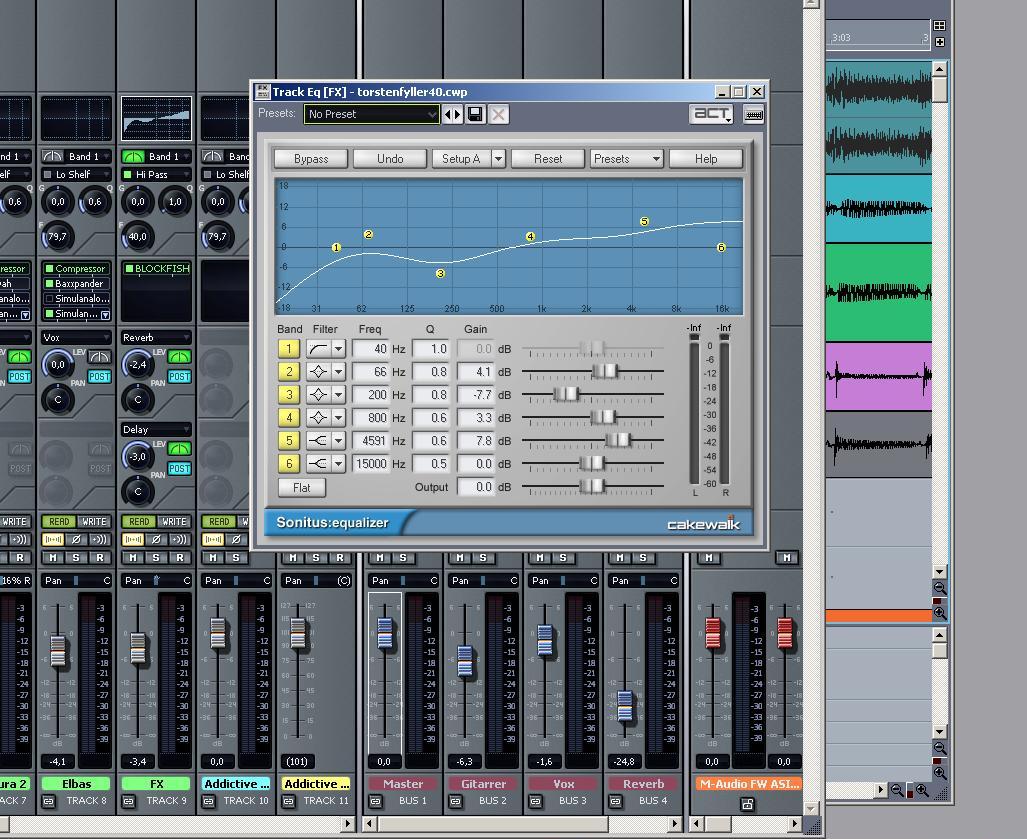Click the peak filter shape icon for band 2
This screenshot has height=839, width=1027.
pyautogui.click(x=318, y=372)
